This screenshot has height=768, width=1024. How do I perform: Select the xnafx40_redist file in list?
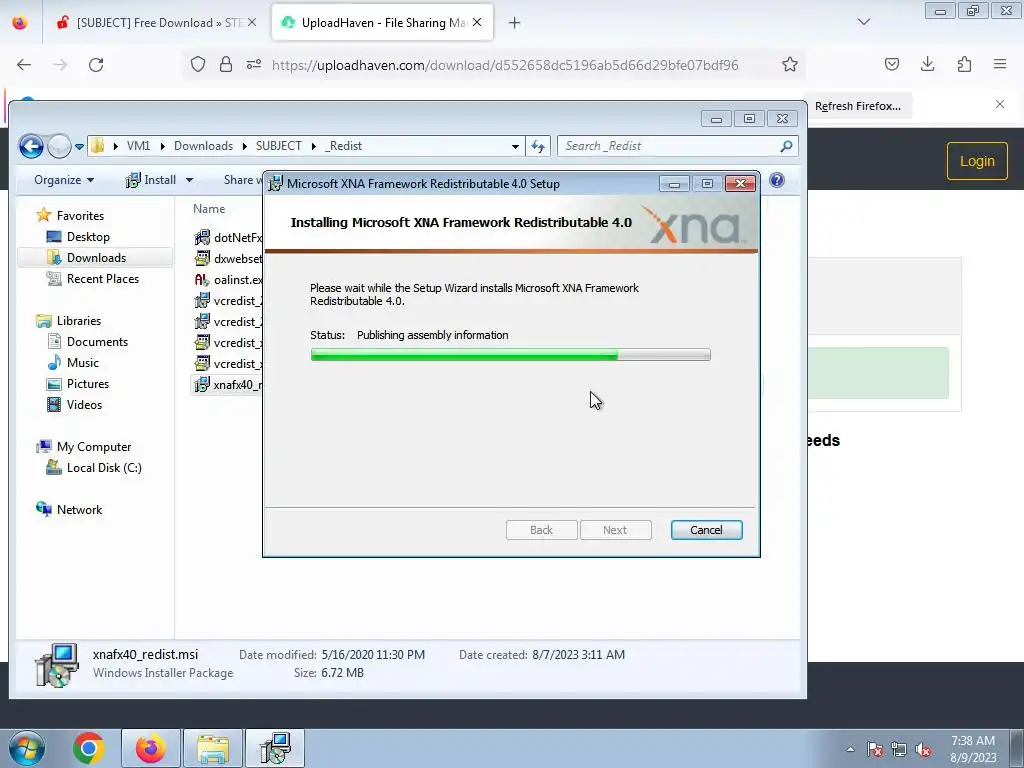(228, 384)
